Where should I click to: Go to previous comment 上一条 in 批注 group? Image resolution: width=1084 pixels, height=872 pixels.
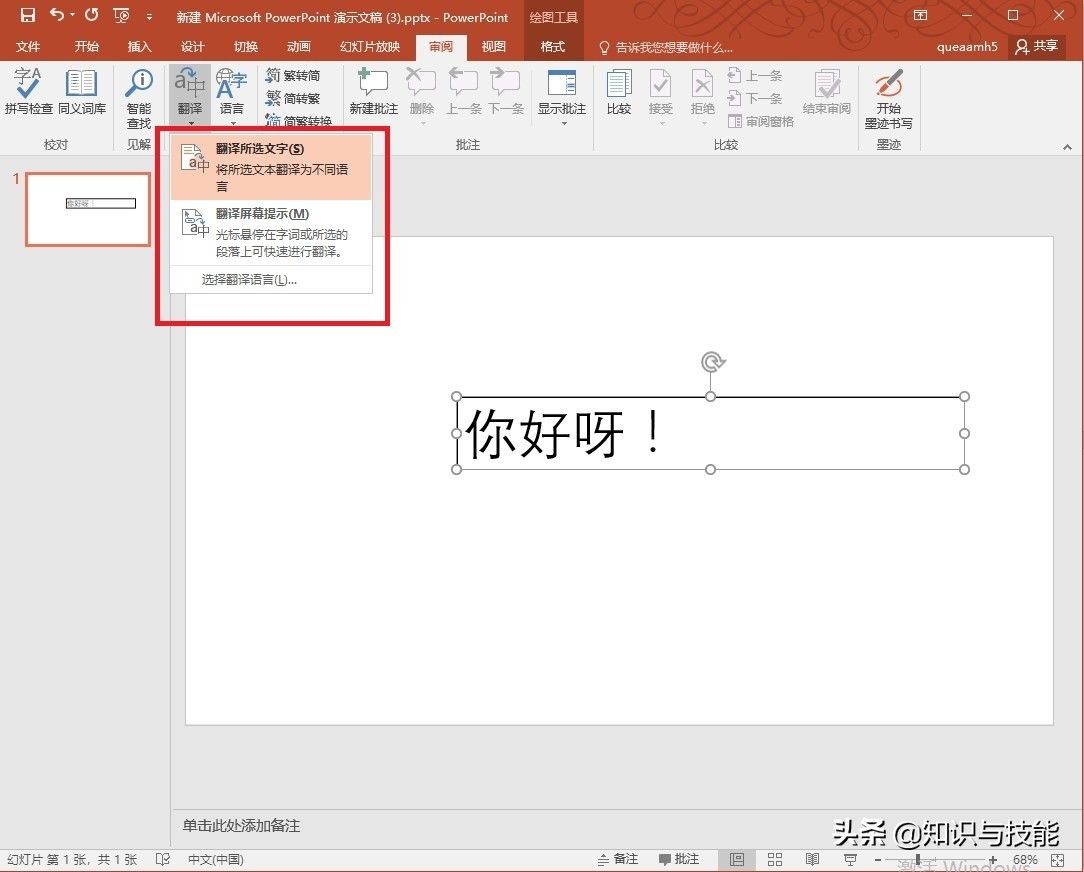pos(463,91)
